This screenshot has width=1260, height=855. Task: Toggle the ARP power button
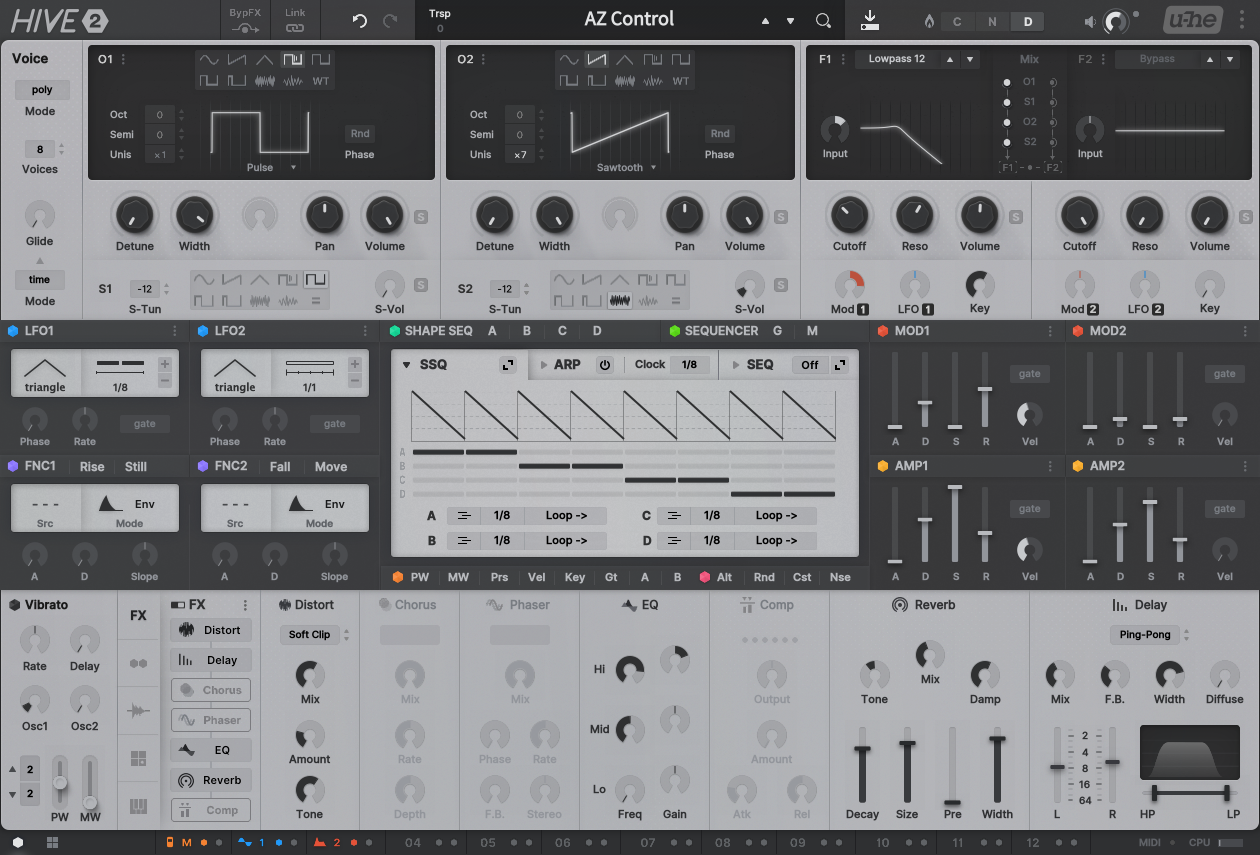click(605, 365)
